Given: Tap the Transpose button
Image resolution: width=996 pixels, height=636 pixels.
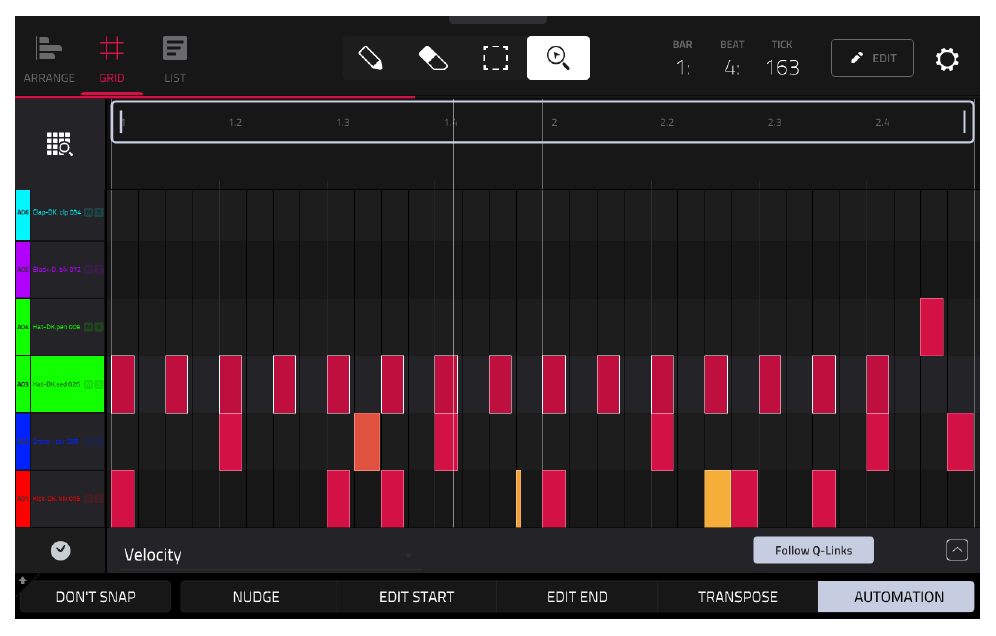Looking at the screenshot, I should pyautogui.click(x=737, y=597).
